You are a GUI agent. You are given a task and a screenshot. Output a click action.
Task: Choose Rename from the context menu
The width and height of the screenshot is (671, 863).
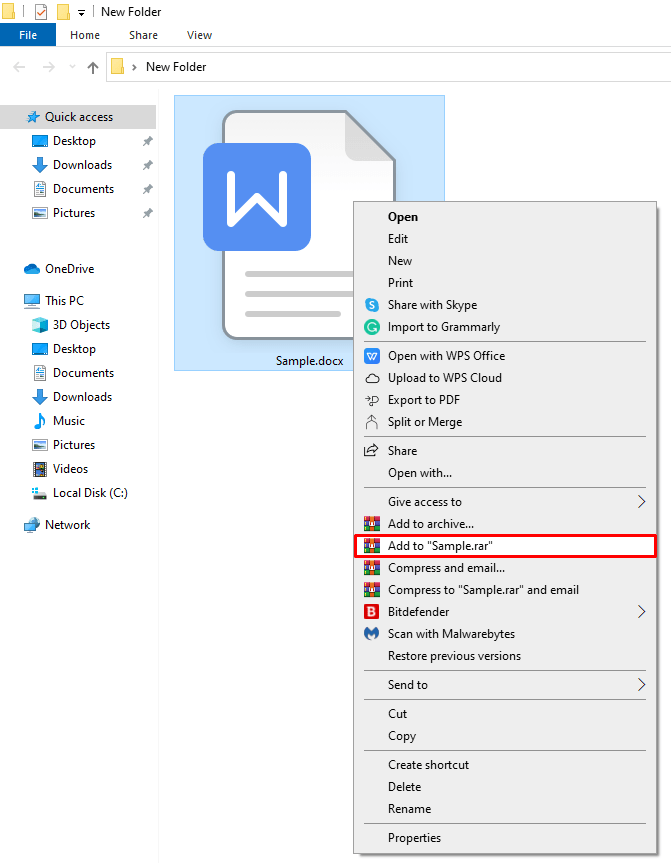pos(505,809)
